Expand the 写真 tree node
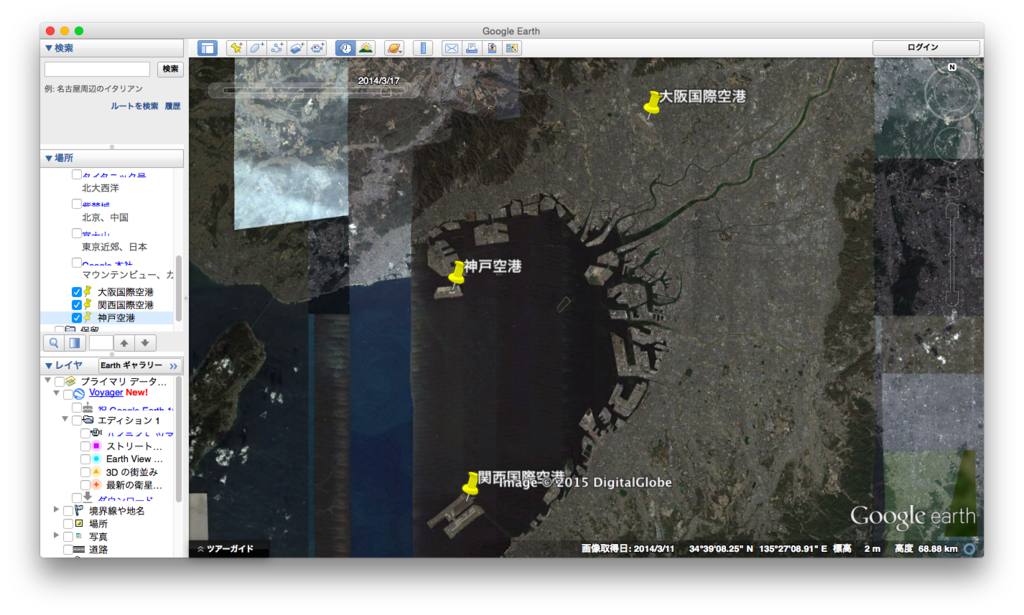Viewport: 1024px width, 615px height. (56, 535)
